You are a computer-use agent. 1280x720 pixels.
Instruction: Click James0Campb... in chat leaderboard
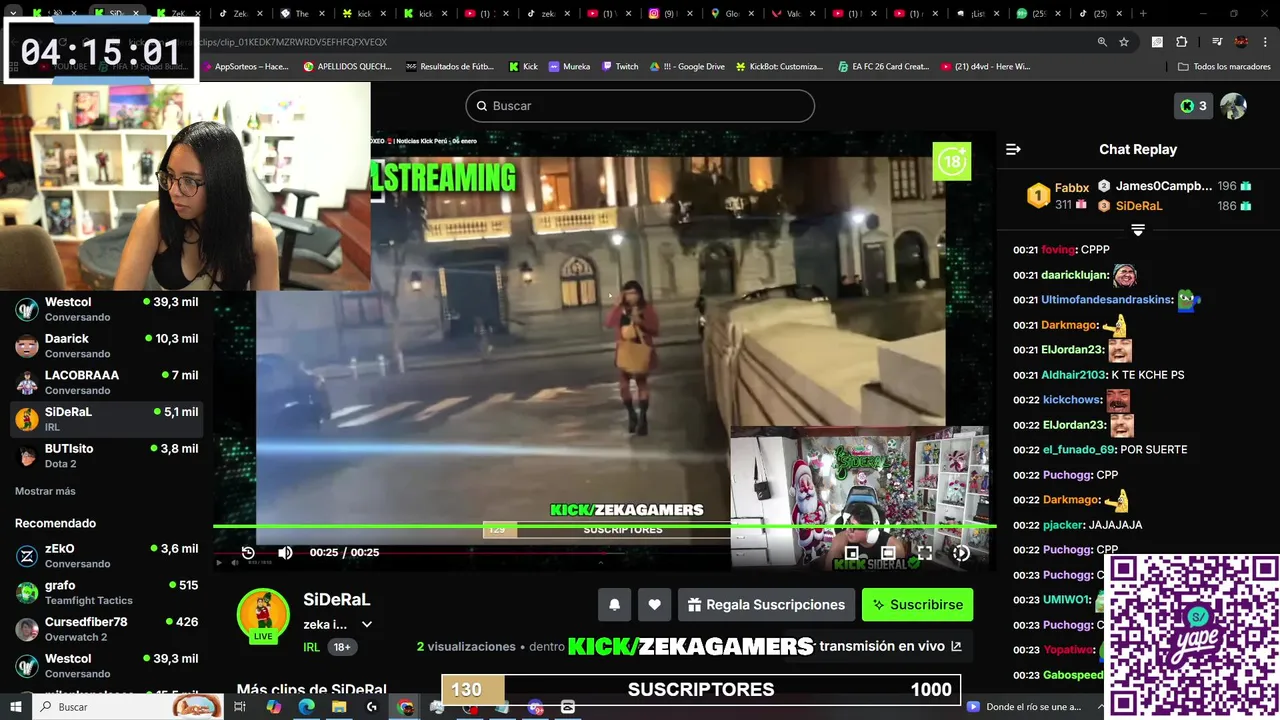pyautogui.click(x=1163, y=186)
